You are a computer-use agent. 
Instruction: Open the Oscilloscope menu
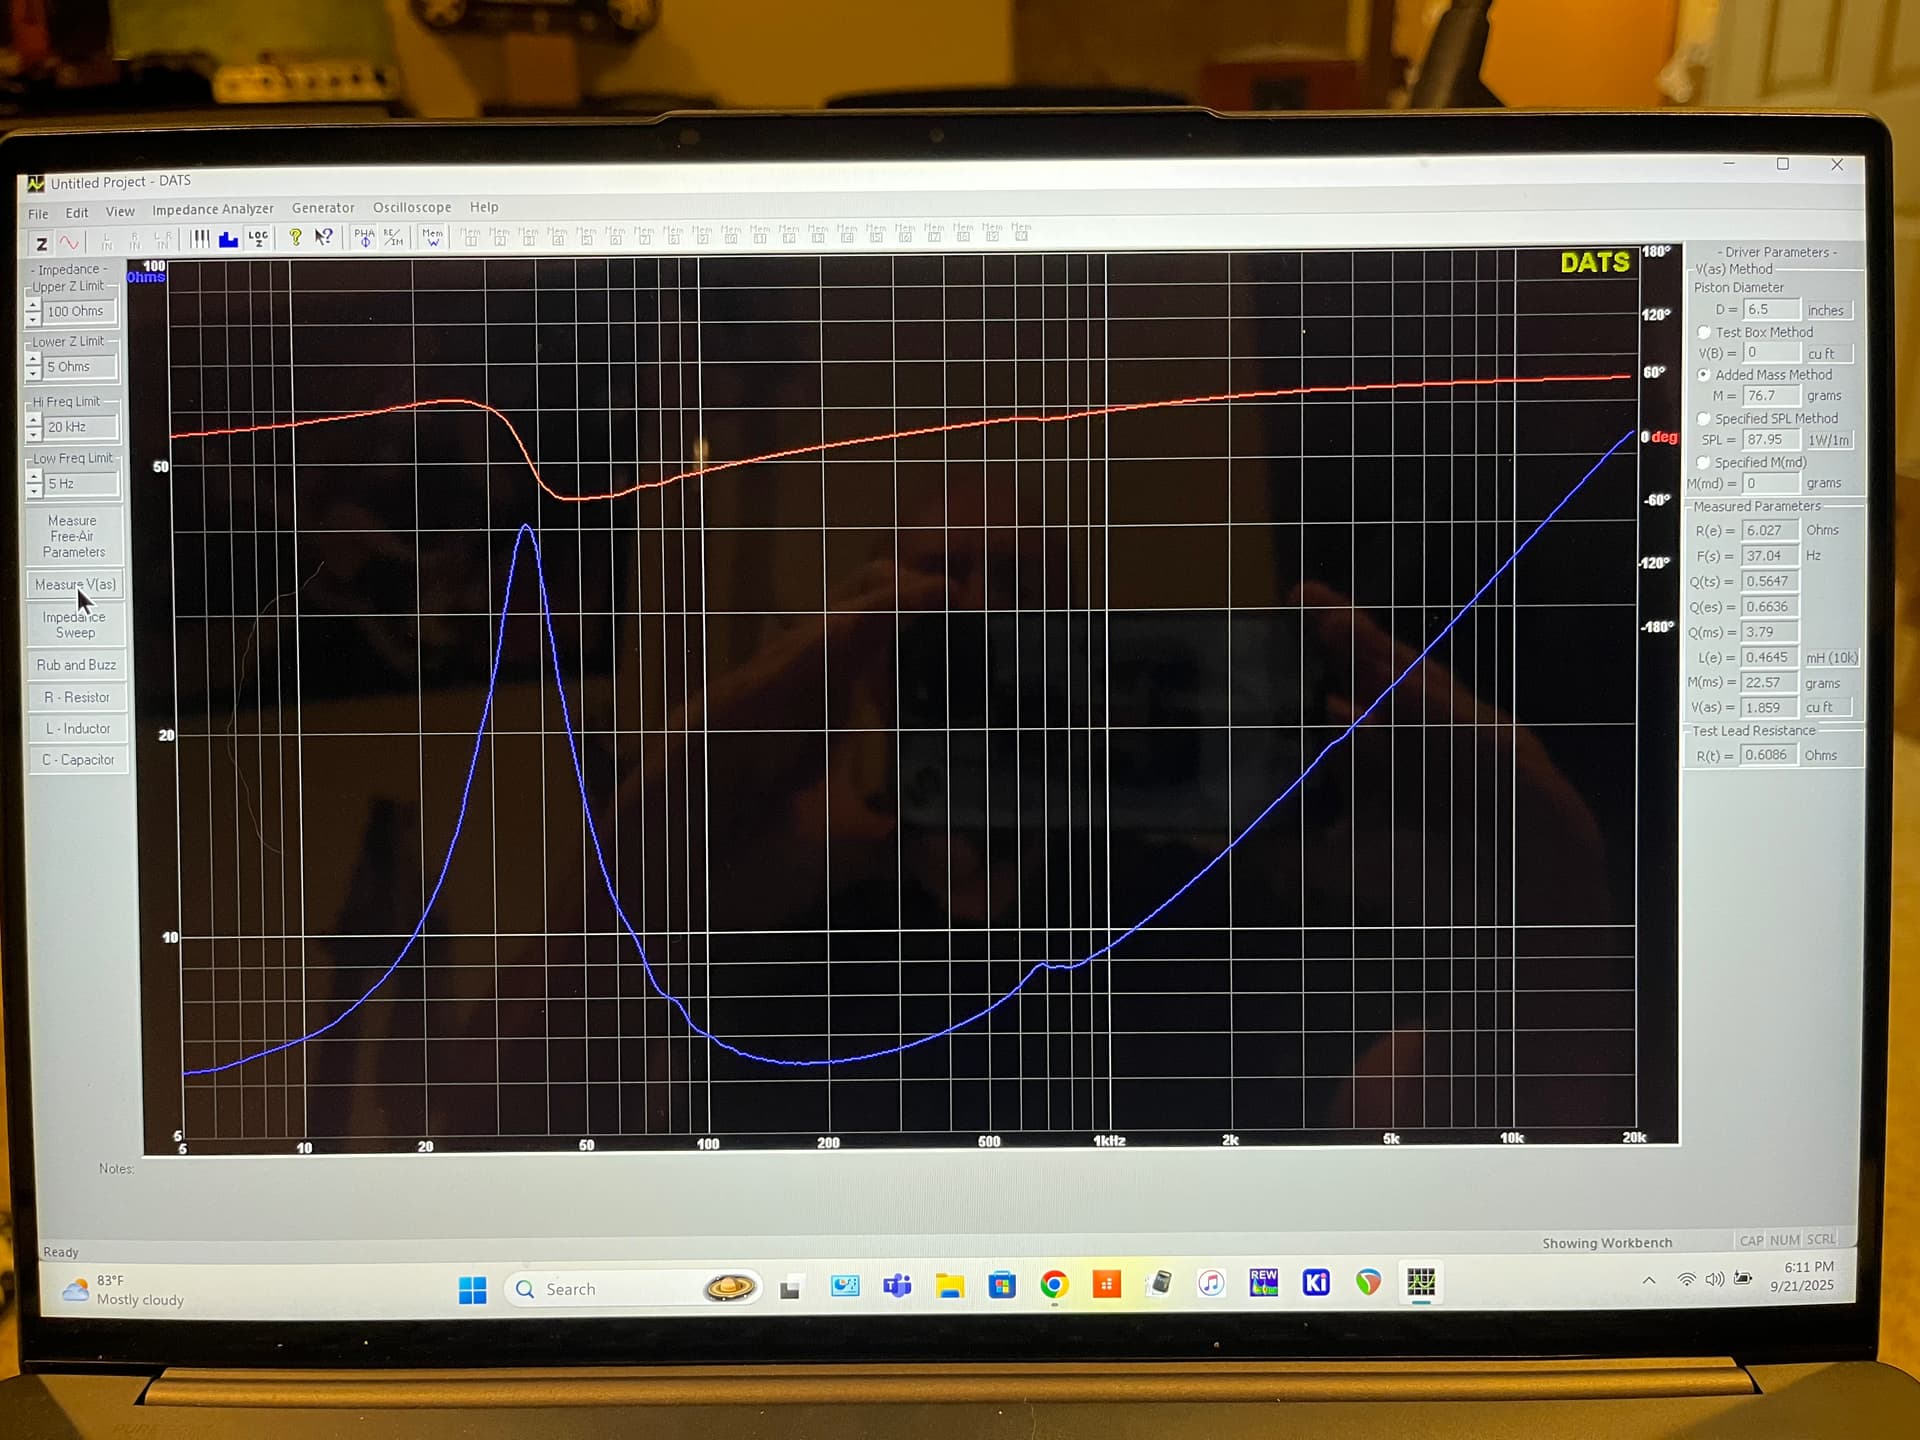pos(411,207)
